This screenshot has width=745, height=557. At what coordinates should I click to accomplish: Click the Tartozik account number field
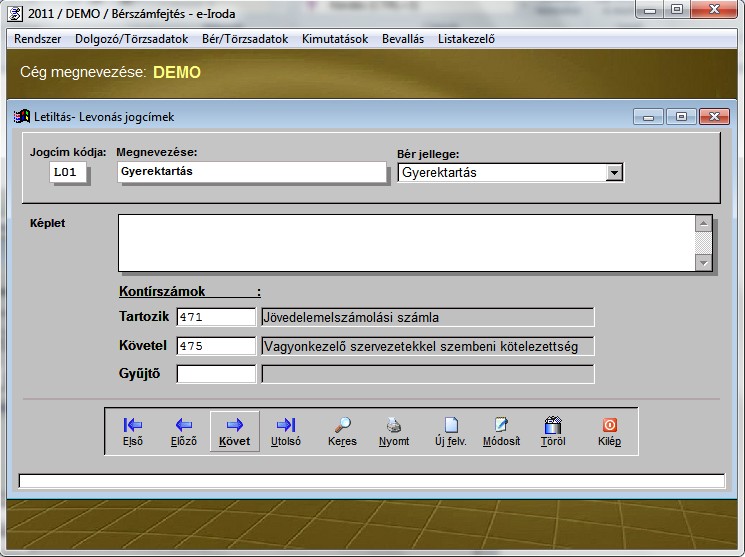tap(216, 318)
